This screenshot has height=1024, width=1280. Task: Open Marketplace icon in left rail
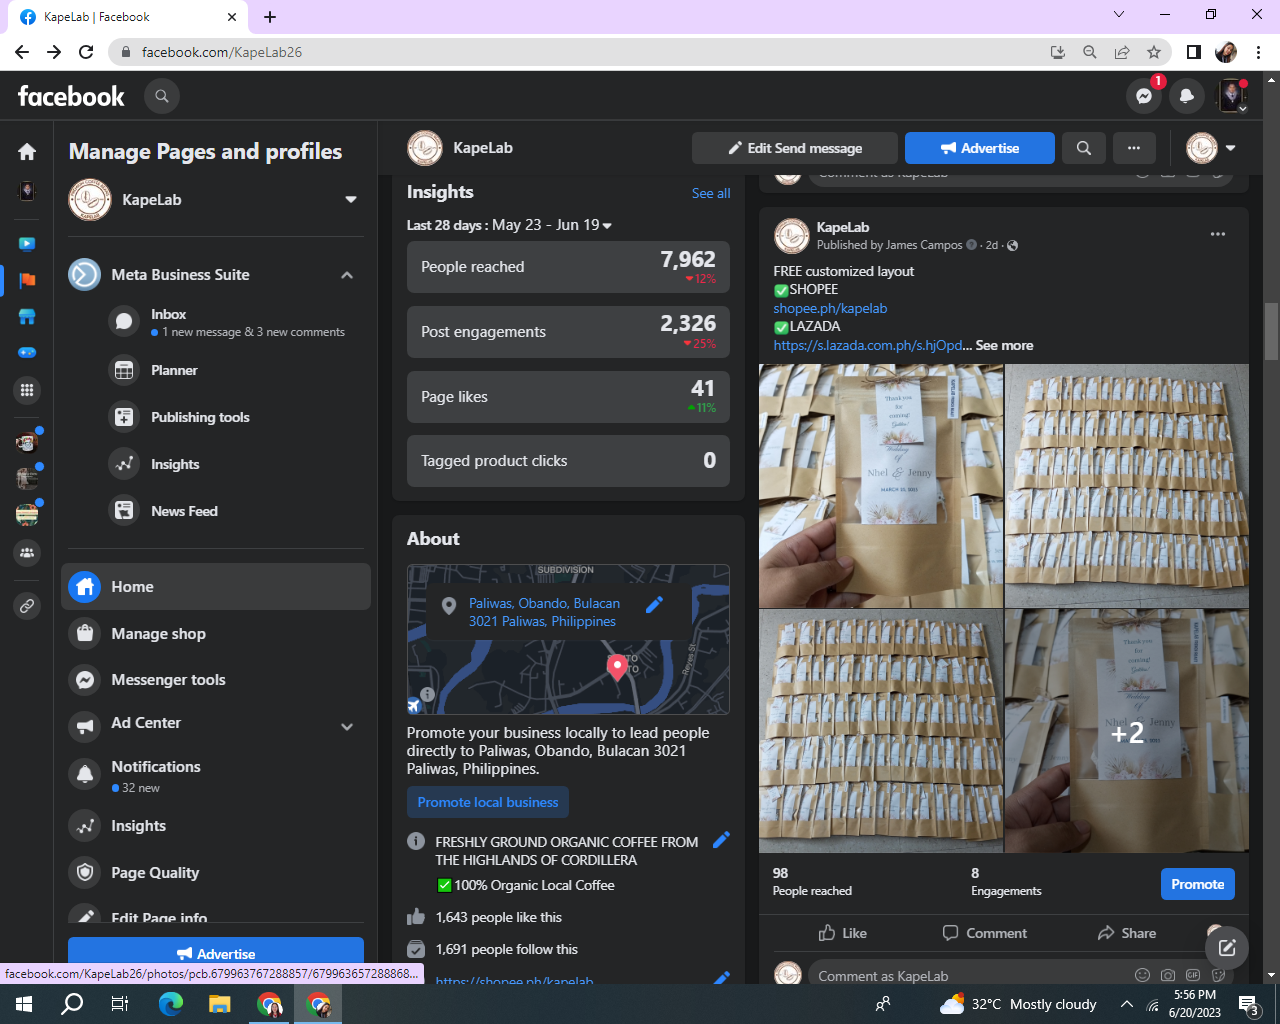pyautogui.click(x=27, y=317)
